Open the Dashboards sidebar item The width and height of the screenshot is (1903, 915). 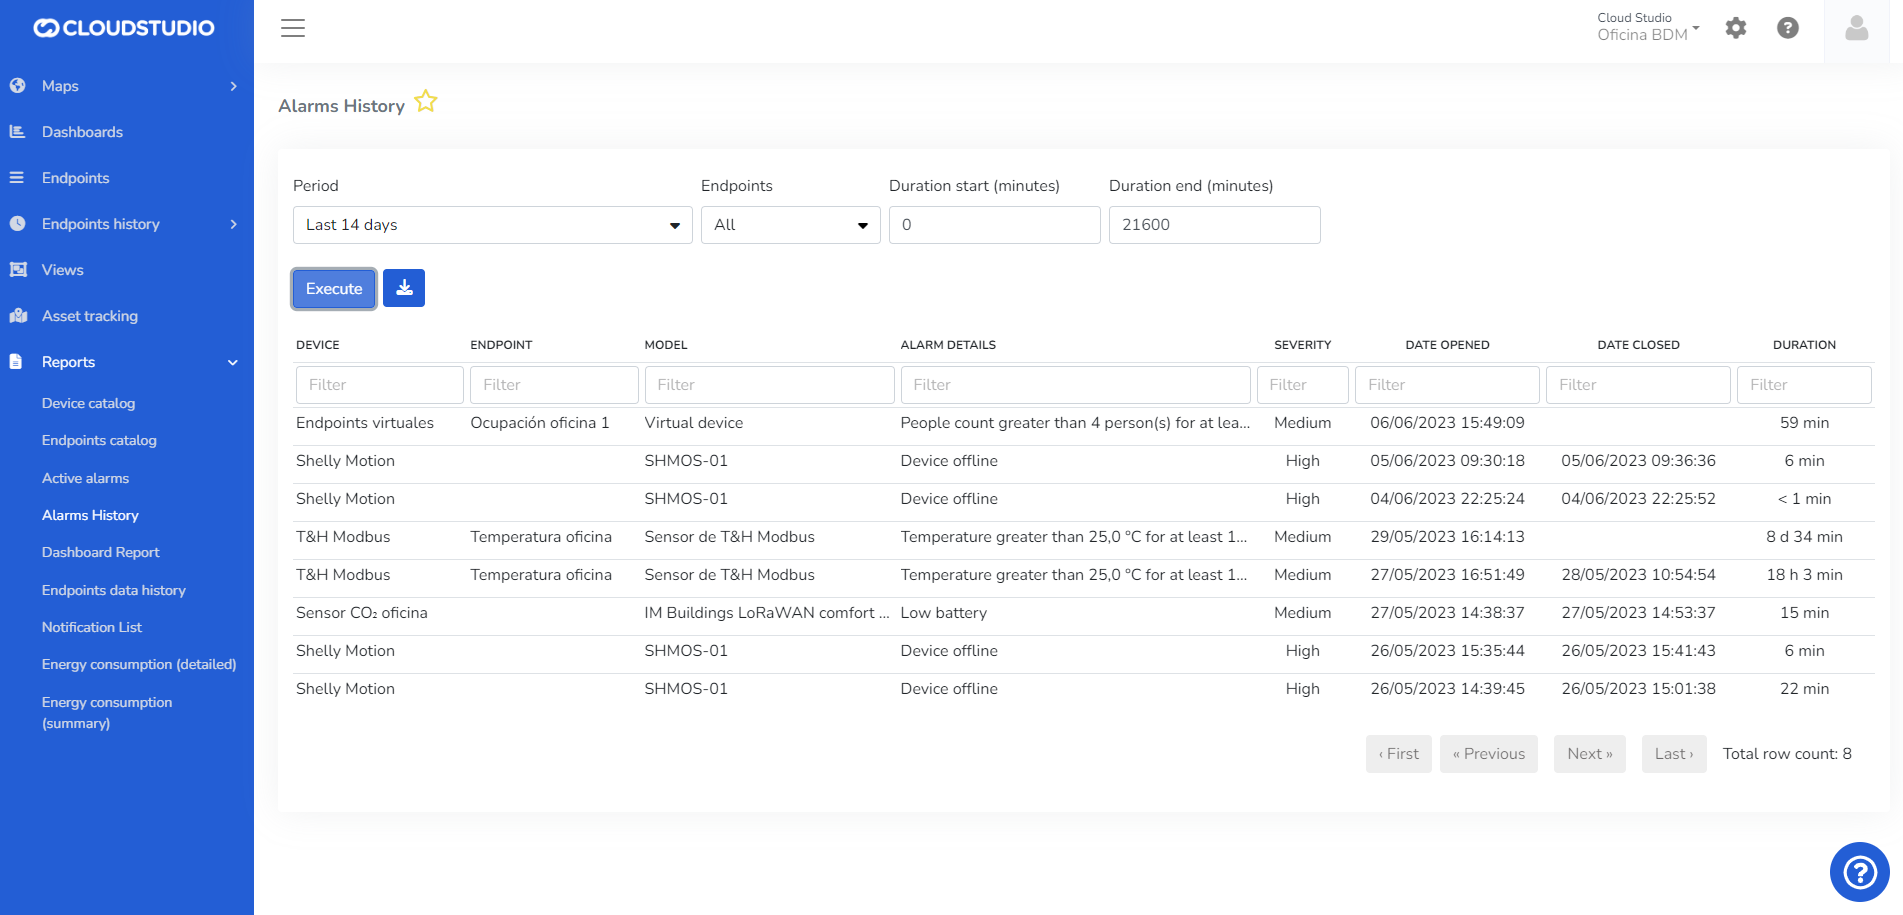click(x=82, y=132)
